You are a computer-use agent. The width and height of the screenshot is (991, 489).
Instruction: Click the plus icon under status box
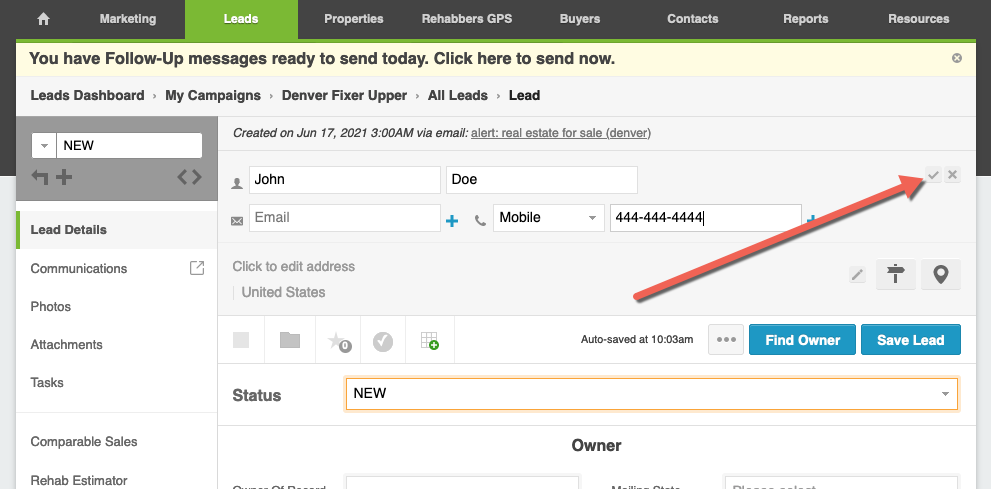(x=64, y=177)
